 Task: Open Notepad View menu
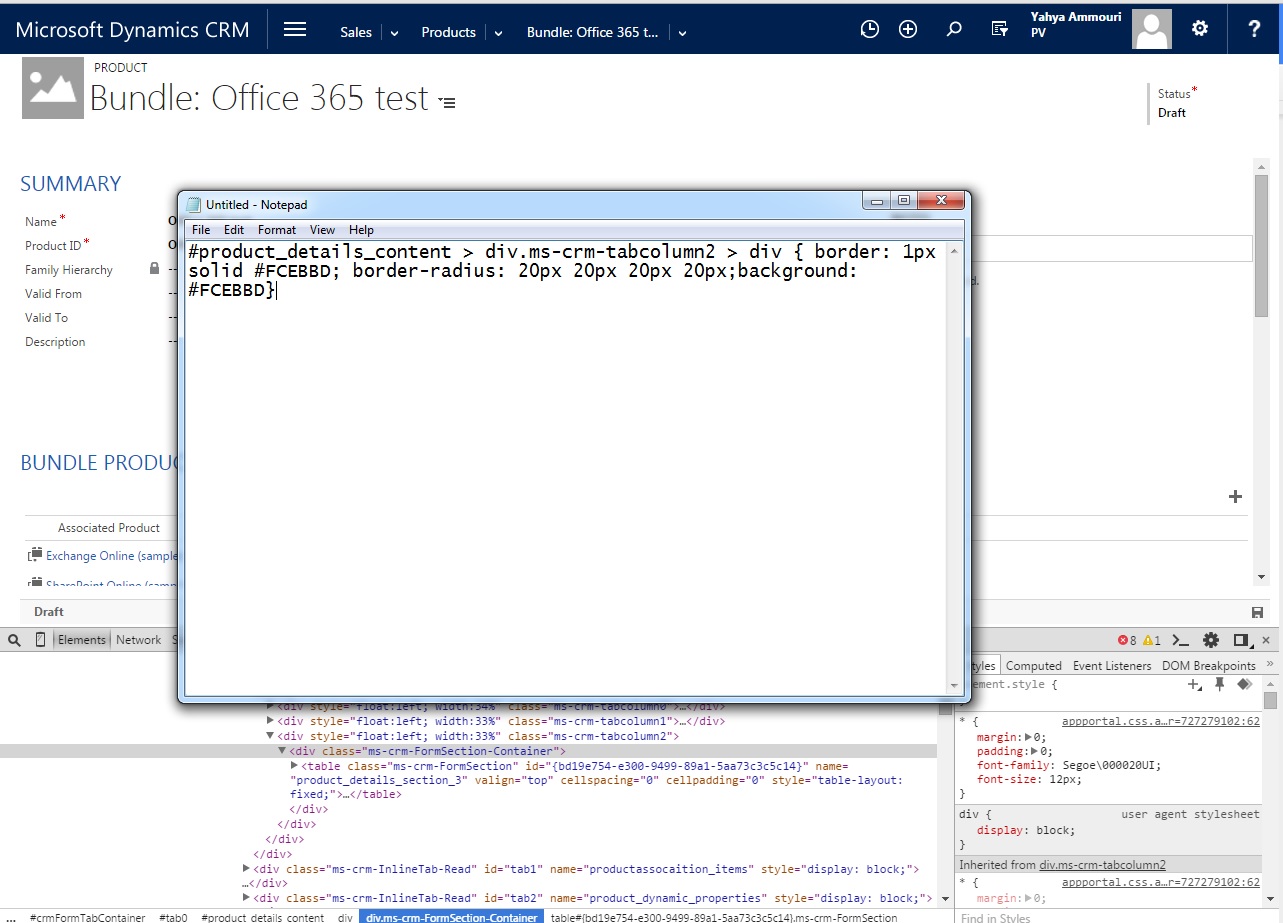coord(322,230)
